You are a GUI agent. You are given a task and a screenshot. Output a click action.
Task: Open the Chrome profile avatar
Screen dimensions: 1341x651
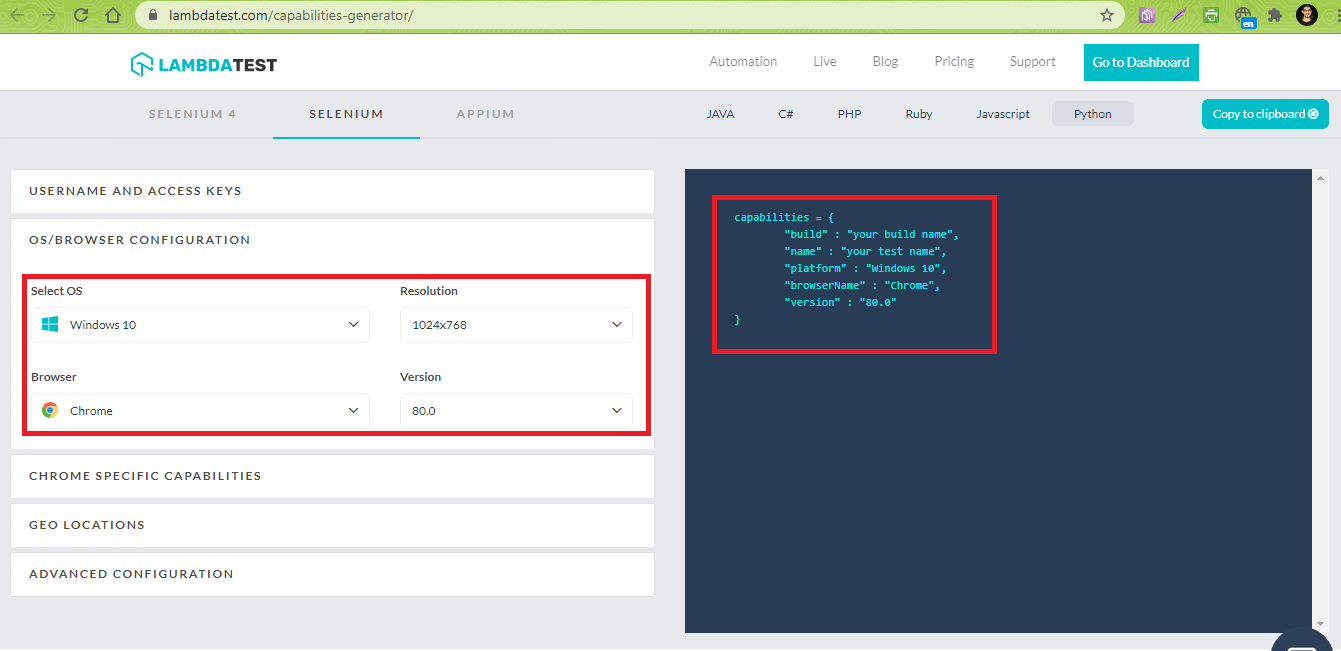[x=1307, y=15]
